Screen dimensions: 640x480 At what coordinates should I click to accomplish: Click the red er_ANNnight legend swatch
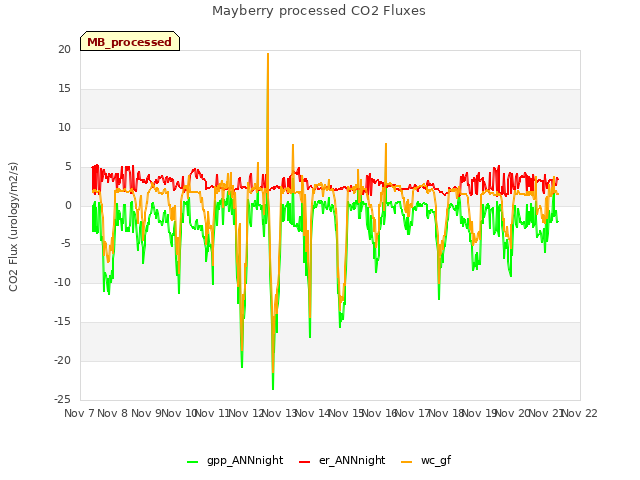(x=304, y=462)
